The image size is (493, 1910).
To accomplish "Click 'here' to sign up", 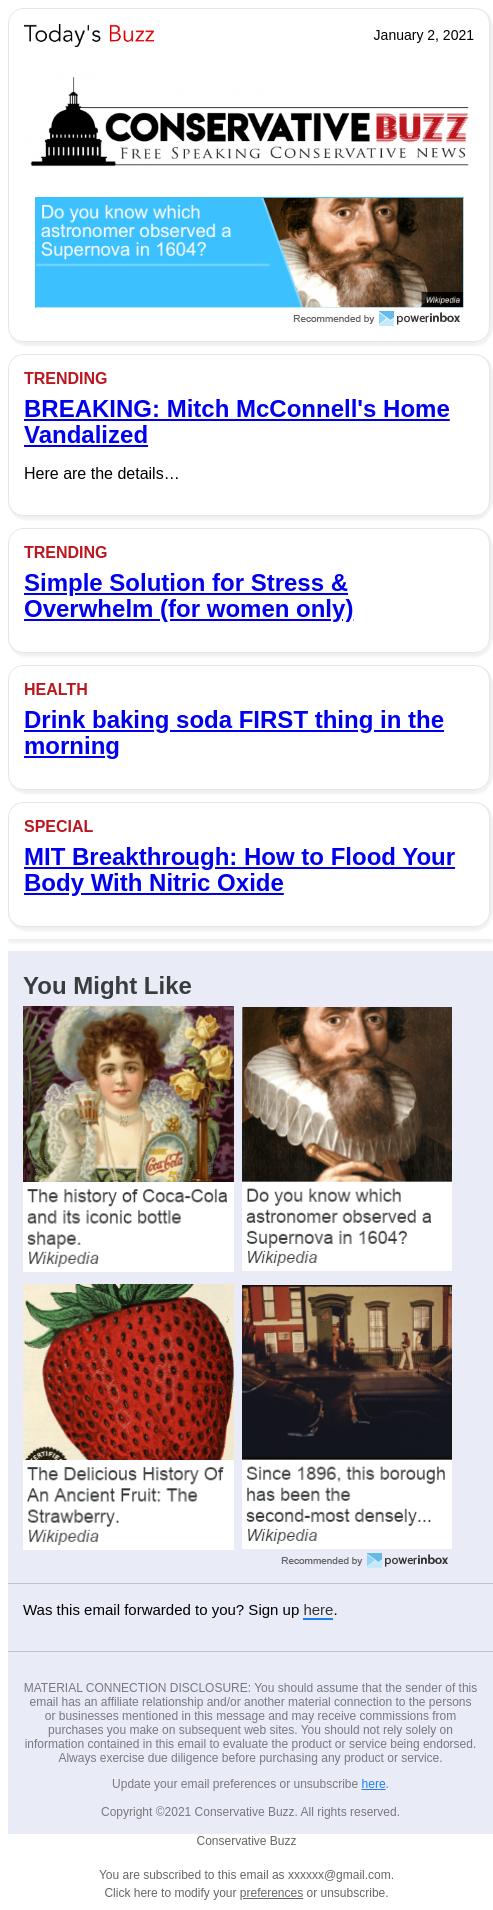I will pyautogui.click(x=318, y=1610).
